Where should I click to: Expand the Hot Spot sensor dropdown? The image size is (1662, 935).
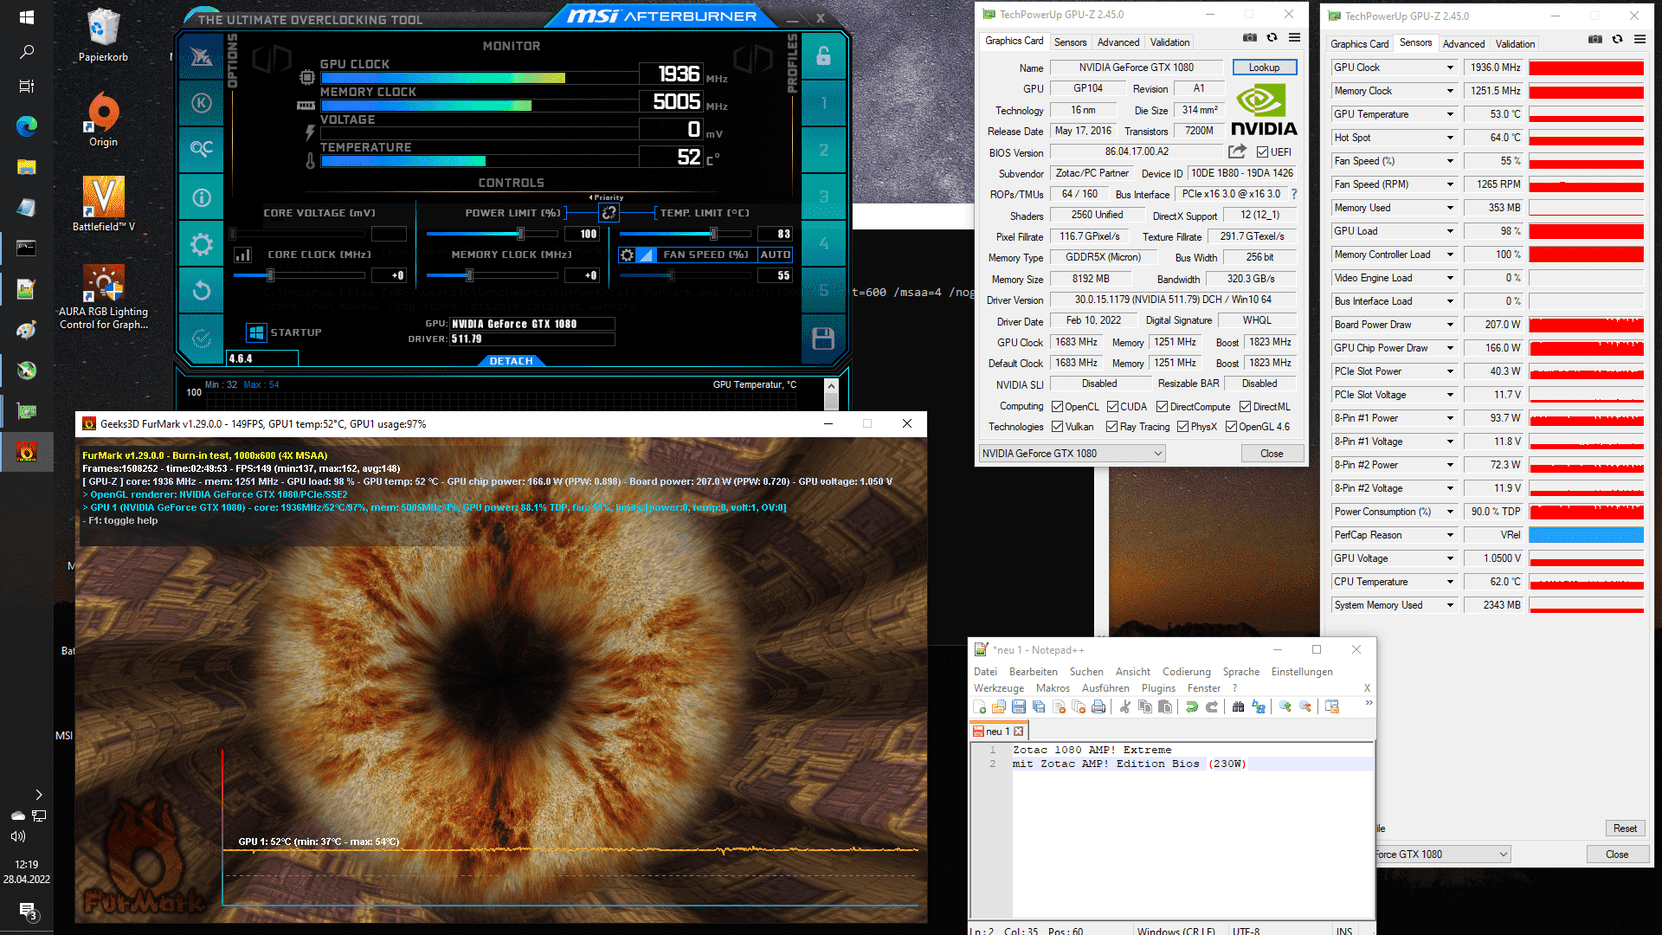coord(1450,138)
